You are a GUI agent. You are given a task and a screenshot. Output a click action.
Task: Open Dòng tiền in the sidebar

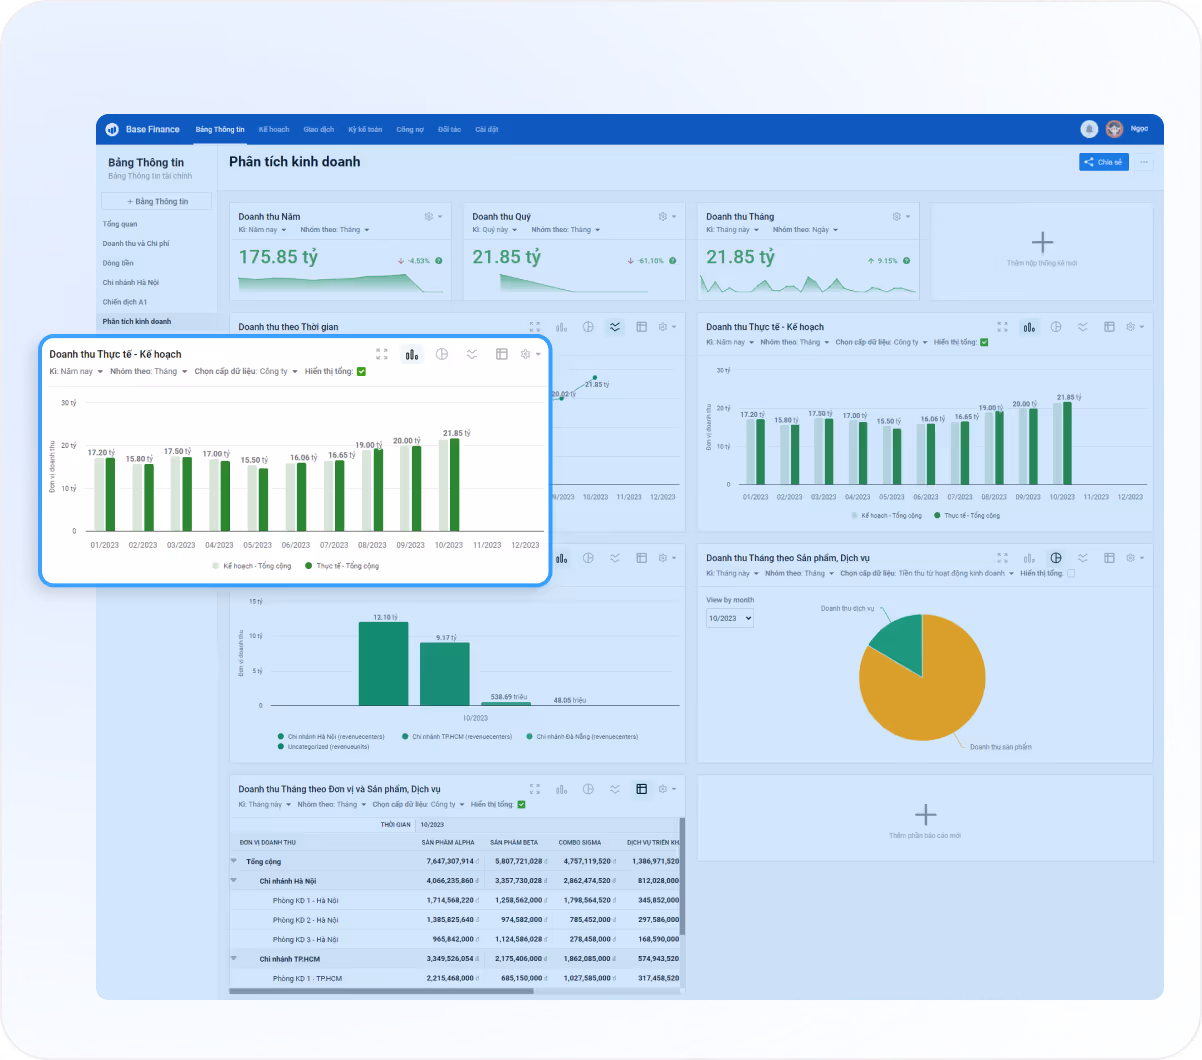coord(118,263)
